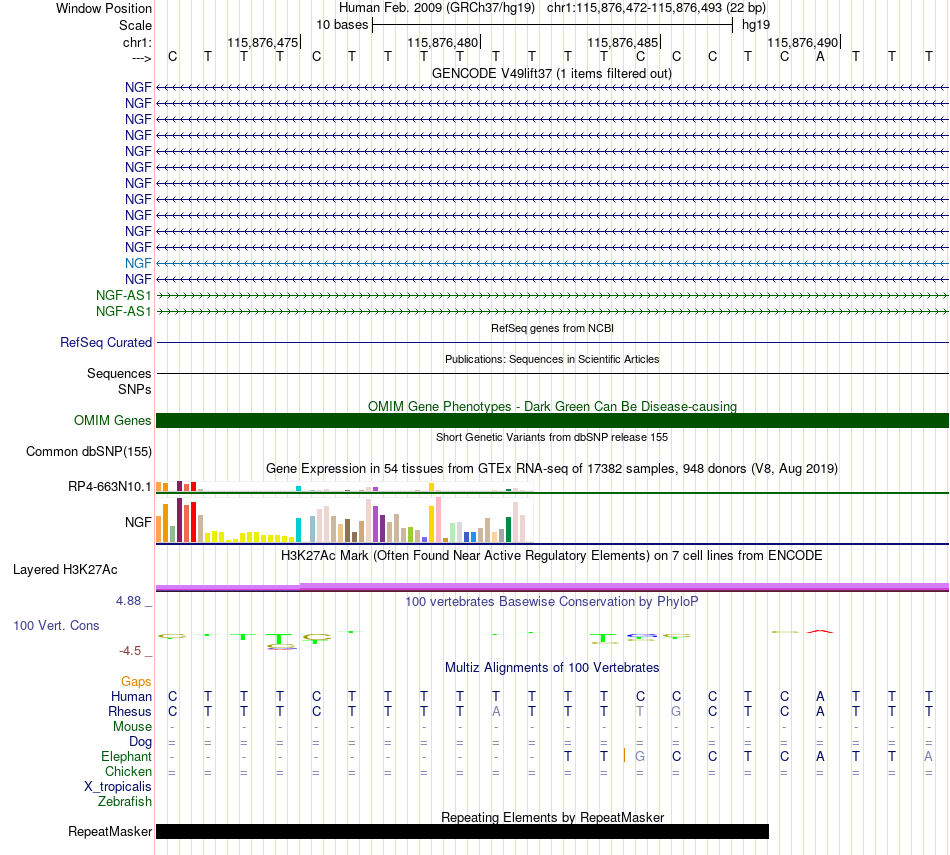Click the Human Feb. 2009 (GRCh37/hg19) title
The height and width of the screenshot is (855, 950).
(x=437, y=8)
